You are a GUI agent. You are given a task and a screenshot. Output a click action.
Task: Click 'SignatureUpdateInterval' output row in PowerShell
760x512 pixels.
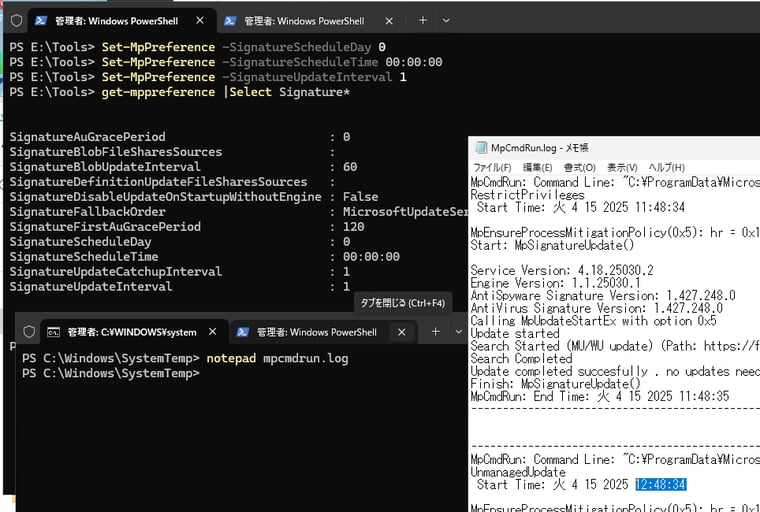(x=180, y=287)
